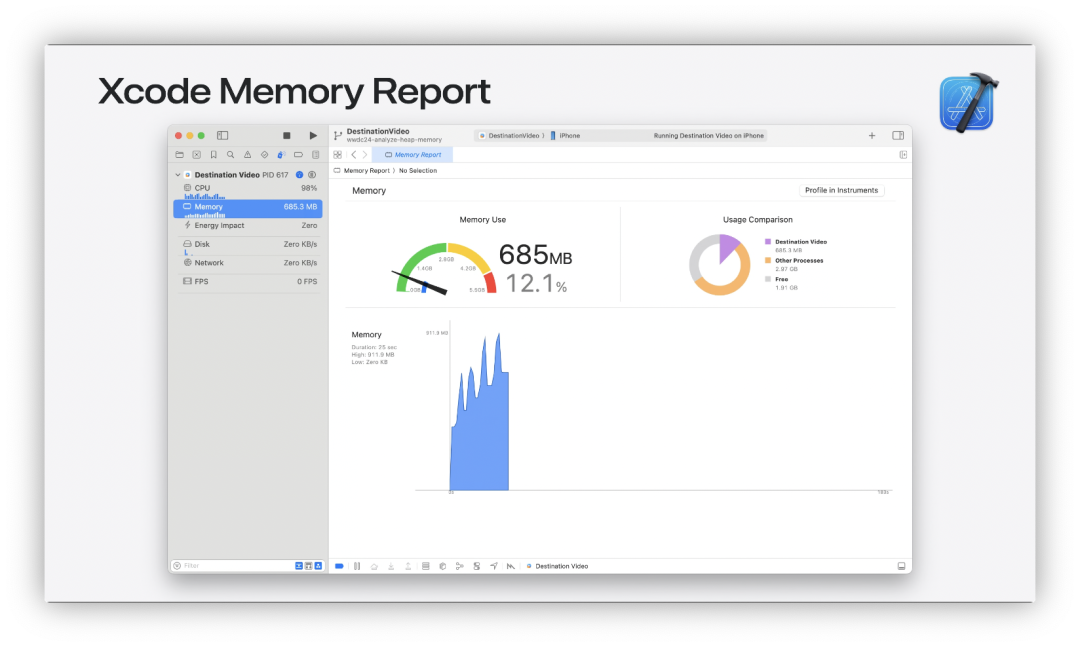Viewport: 1080px width, 647px height.
Task: Collapse the Destination Video process tree
Action: pyautogui.click(x=178, y=175)
